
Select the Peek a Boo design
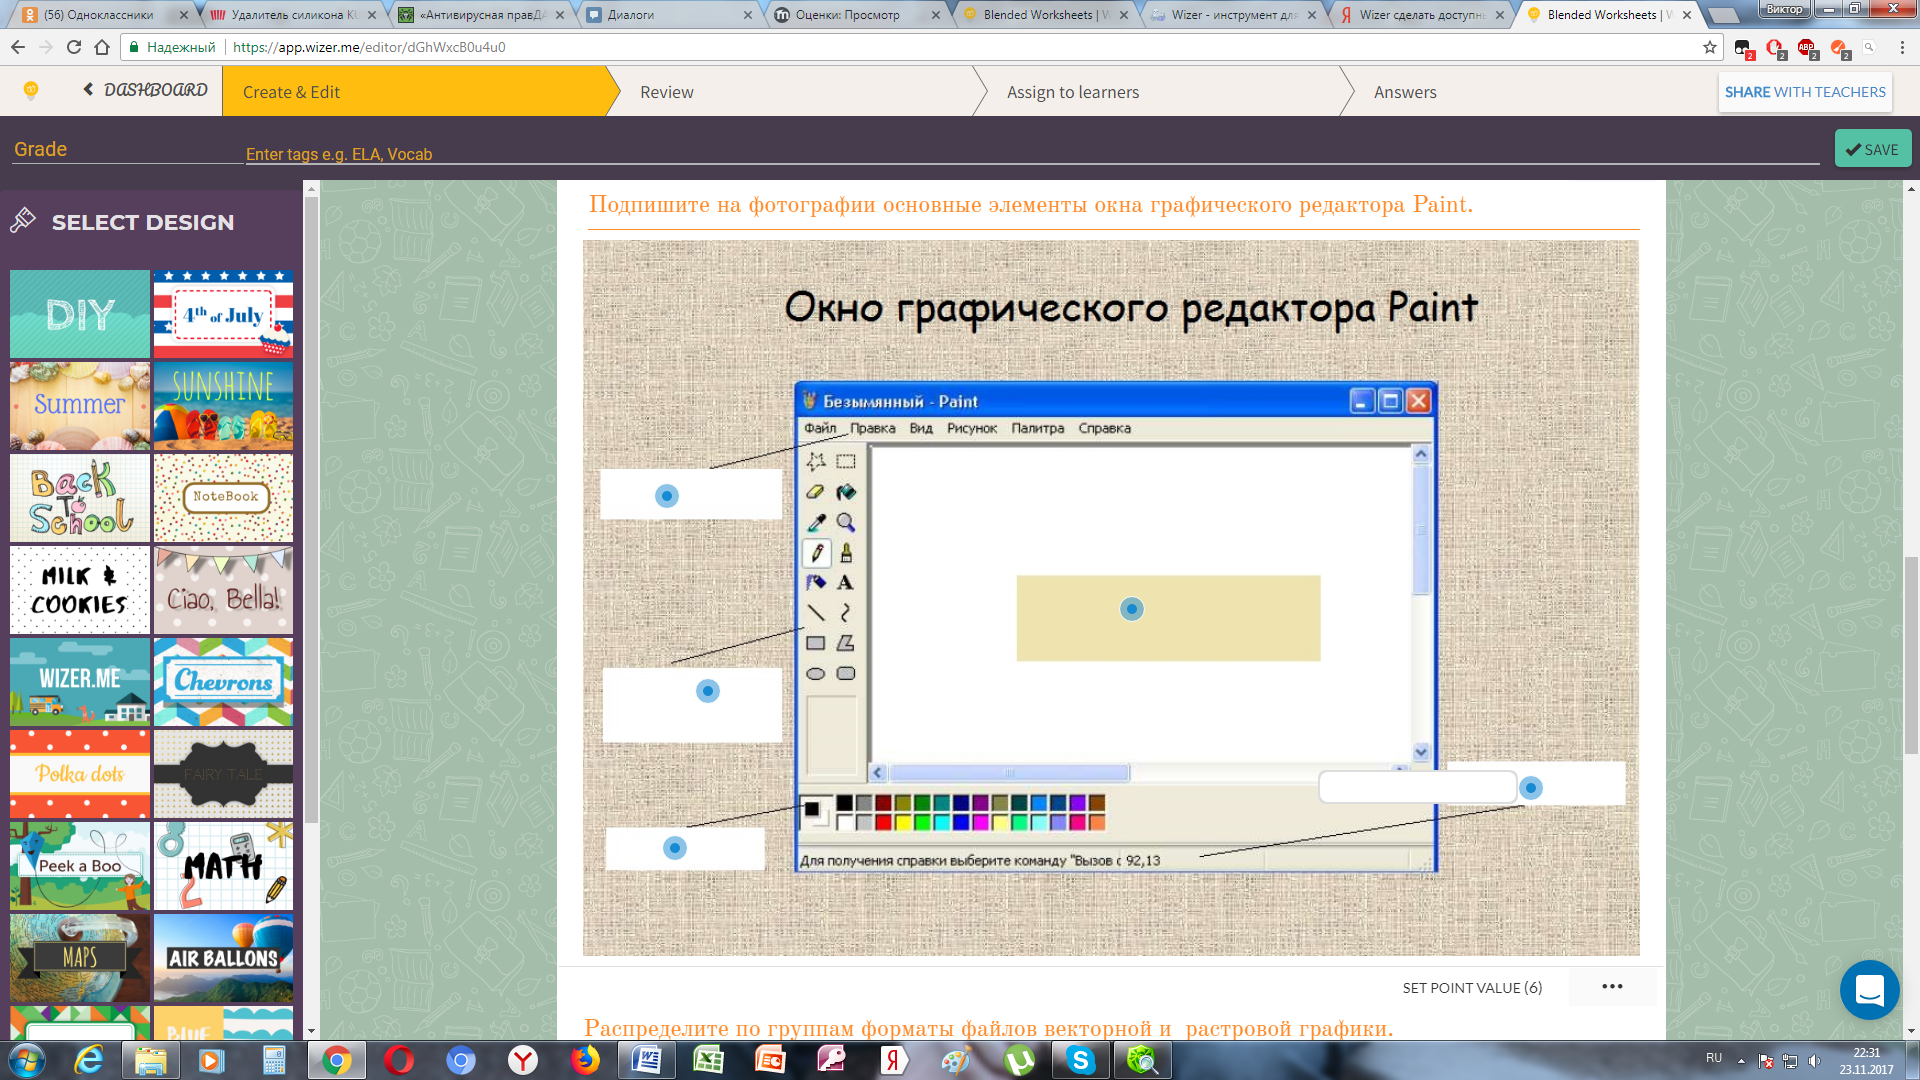pyautogui.click(x=80, y=866)
